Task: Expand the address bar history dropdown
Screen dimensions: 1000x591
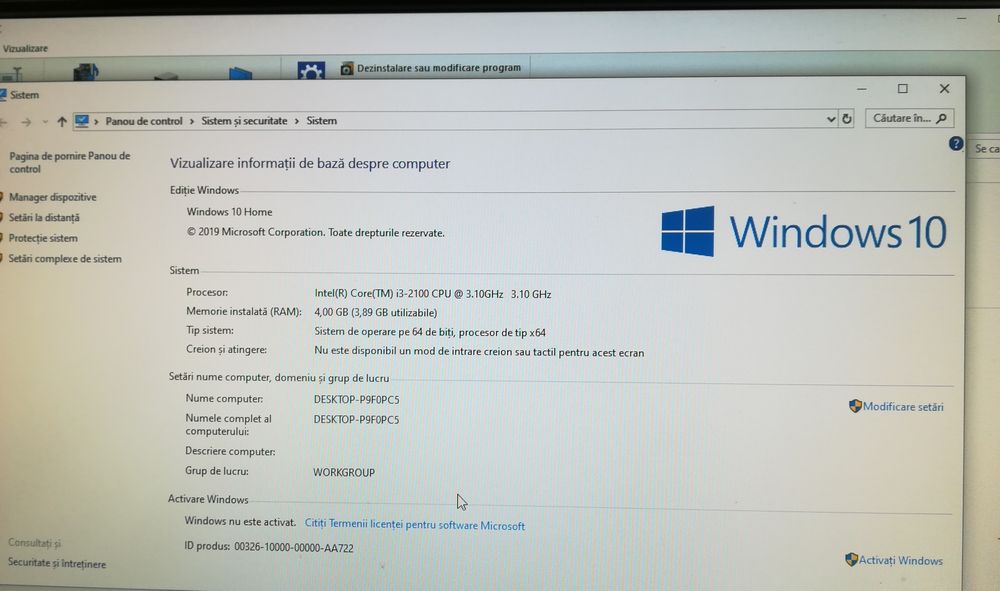Action: click(x=830, y=119)
